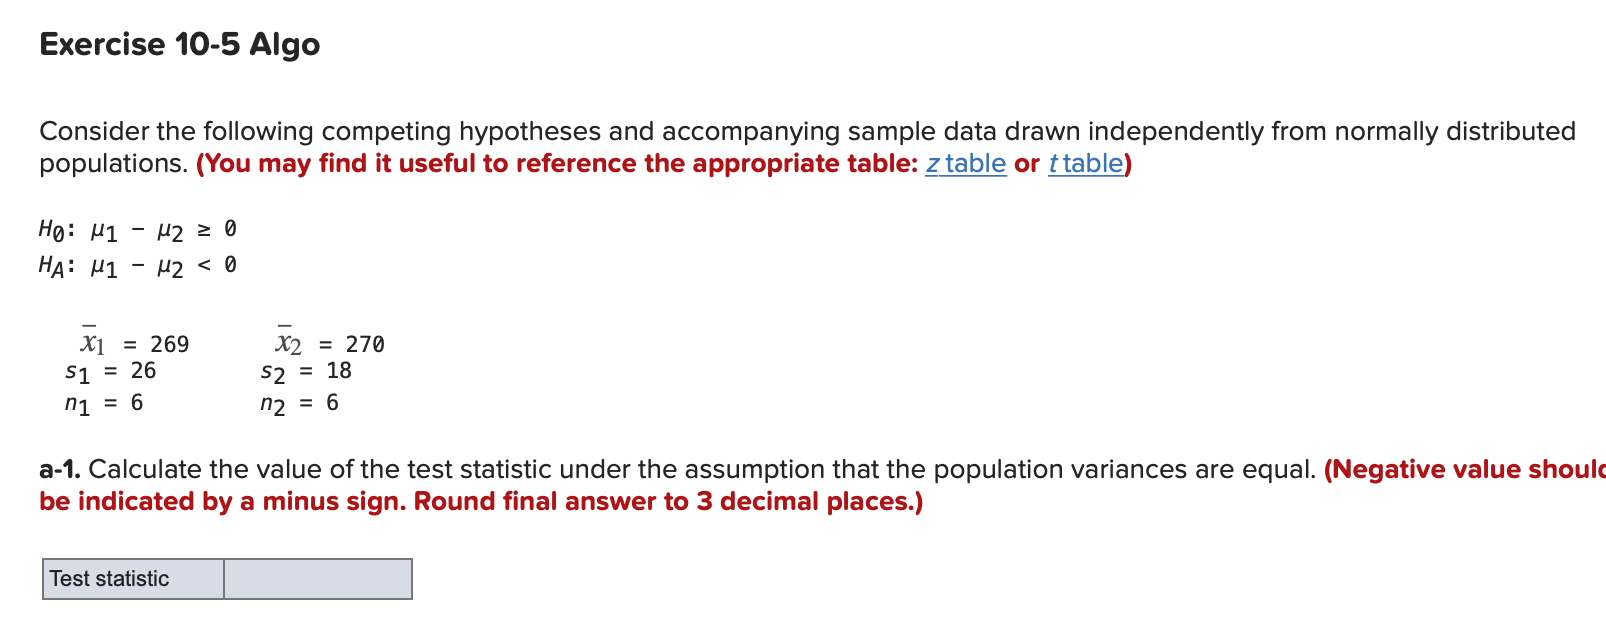Click the sample size n2 = 6 value
1606x636 pixels.
point(299,402)
